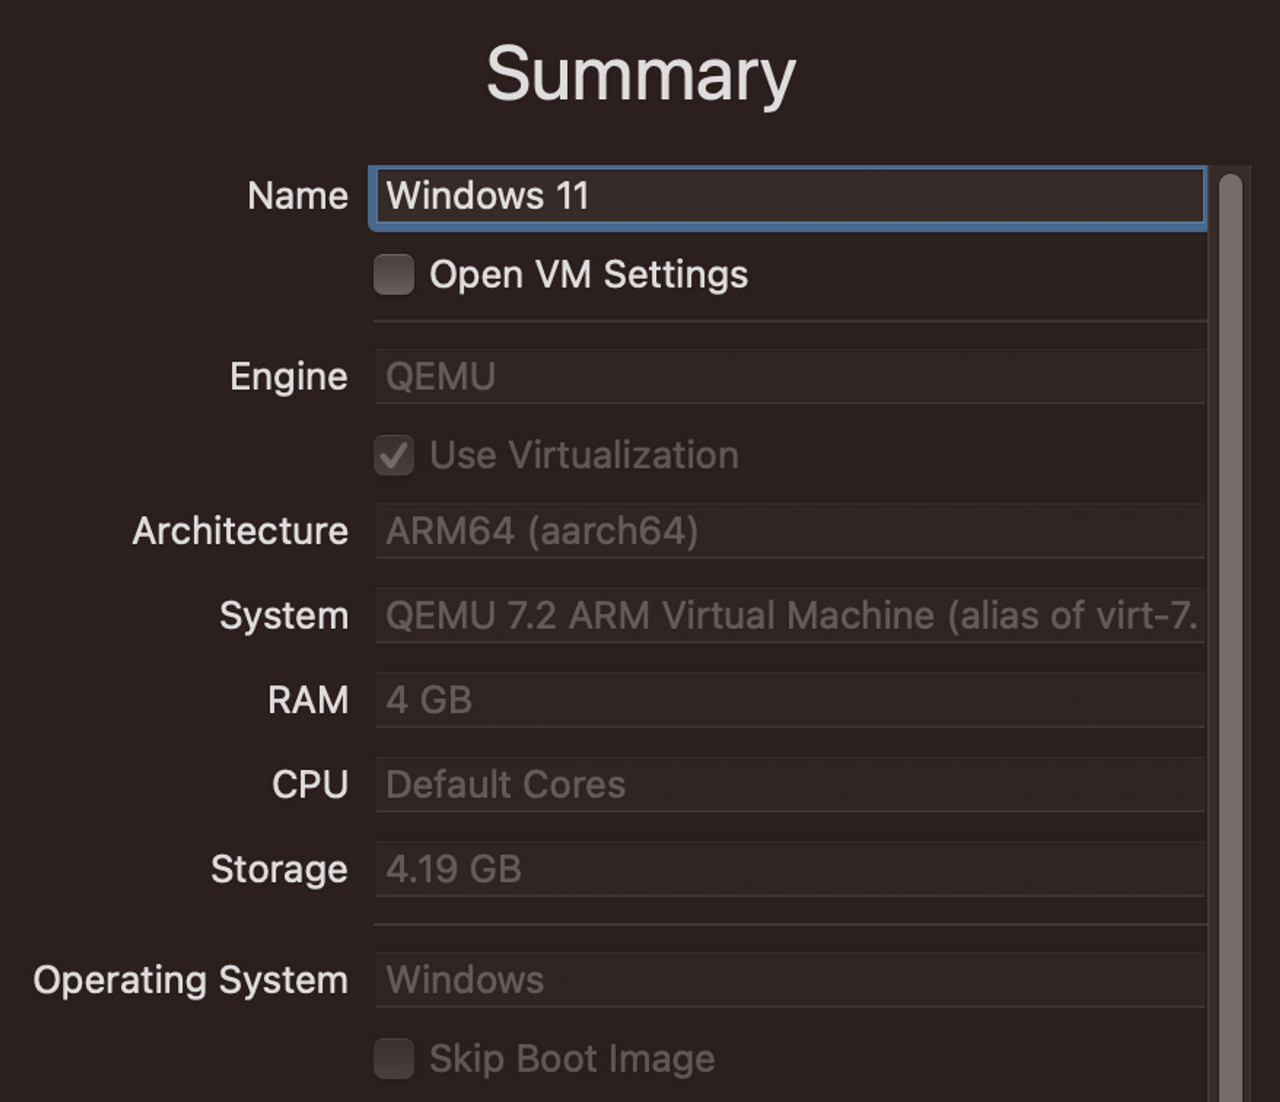Click the System field QEMU 7.2 ARM Virtual Machine
The image size is (1280, 1102).
pyautogui.click(x=790, y=616)
